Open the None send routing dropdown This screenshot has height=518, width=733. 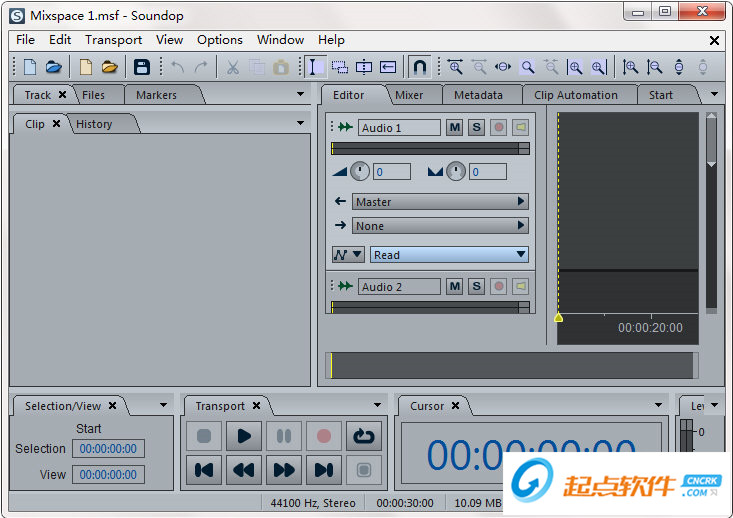tap(440, 226)
